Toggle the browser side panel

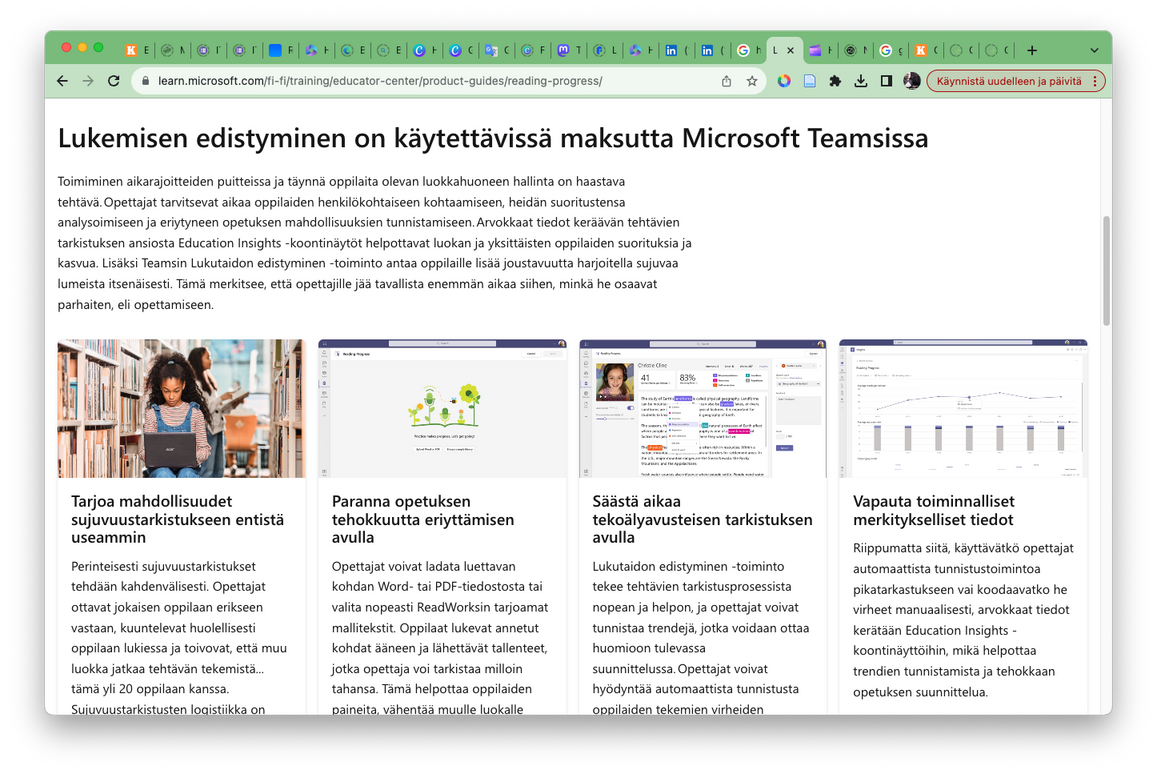tap(886, 81)
